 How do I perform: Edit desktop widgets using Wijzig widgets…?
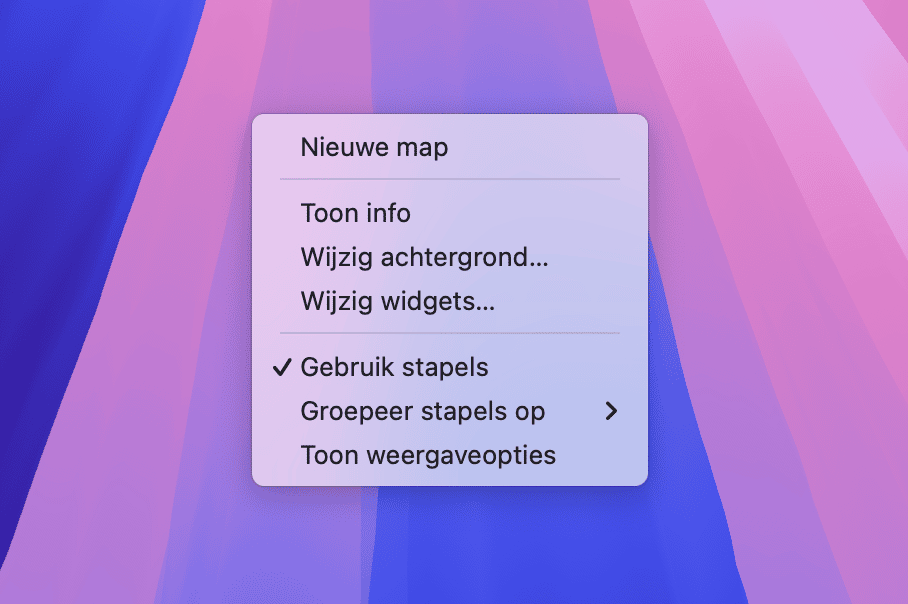[397, 301]
